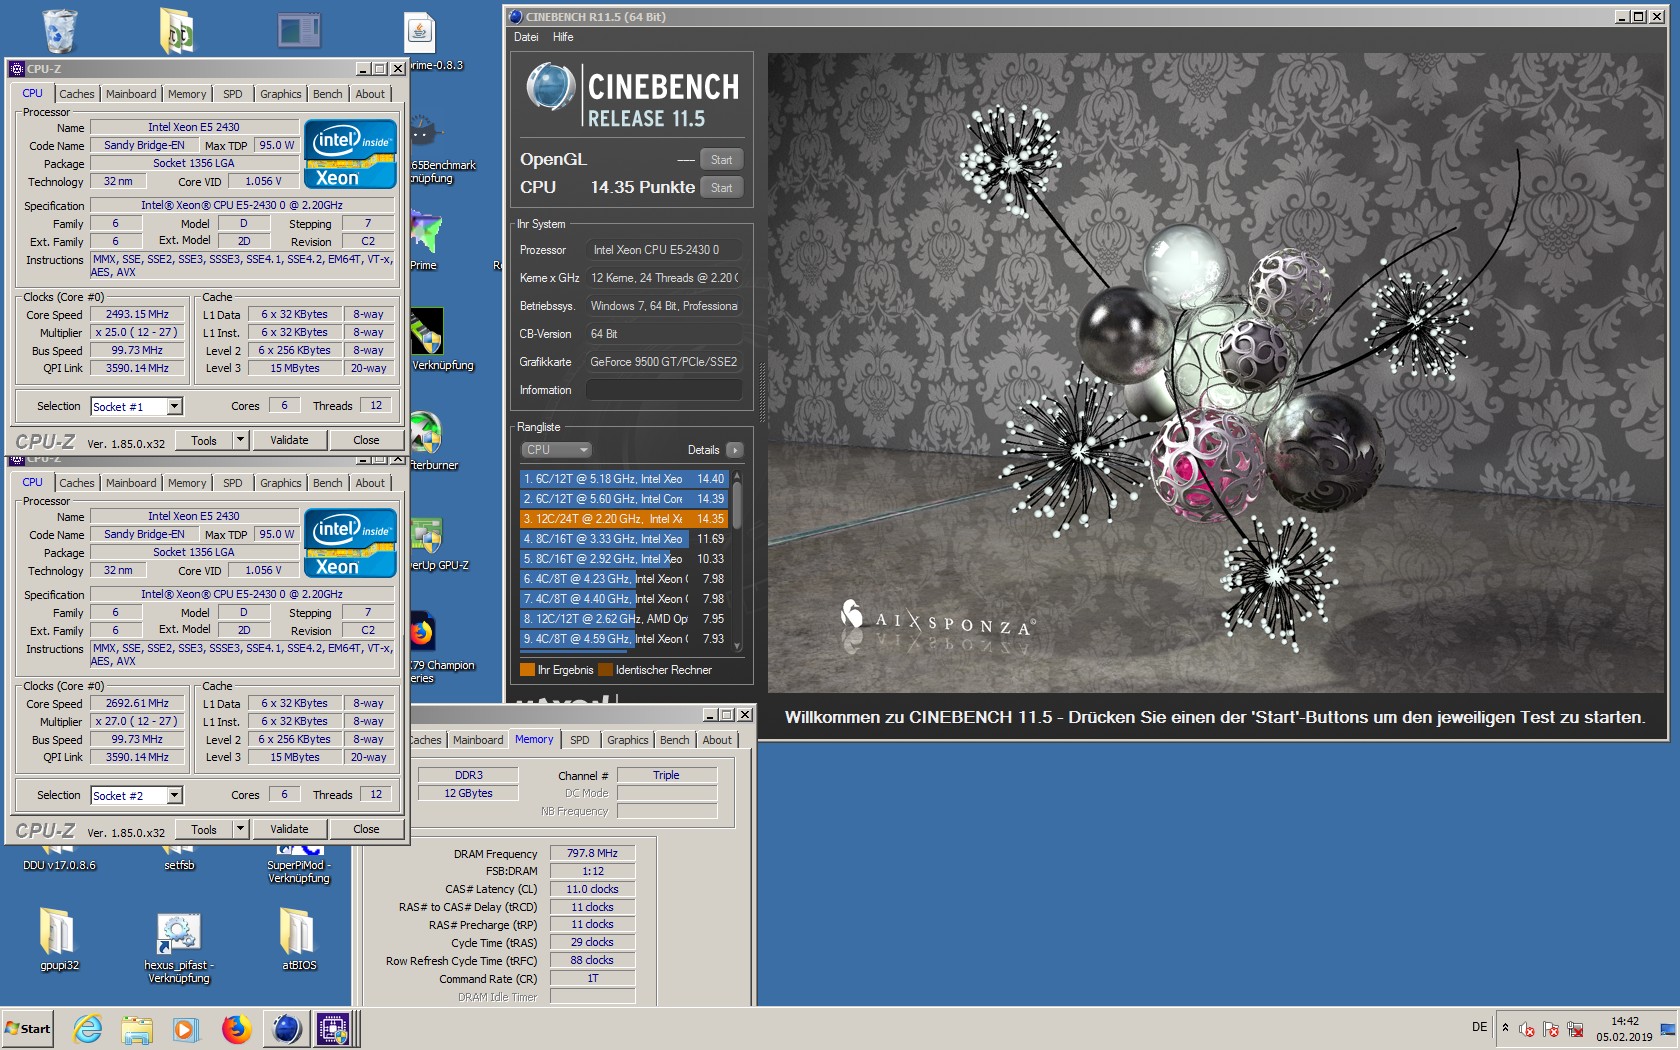
Task: Click the text Close button in Socket #2 CPU-Z
Action: 366,829
